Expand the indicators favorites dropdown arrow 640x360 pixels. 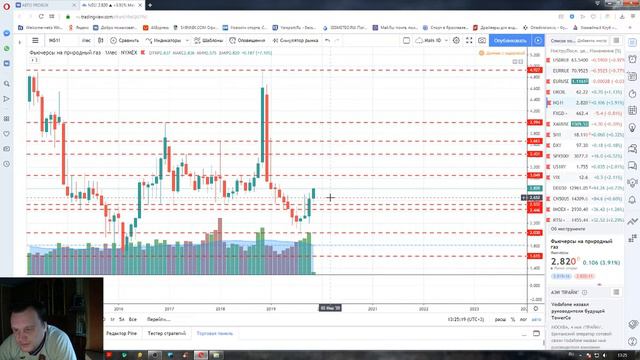pos(187,40)
